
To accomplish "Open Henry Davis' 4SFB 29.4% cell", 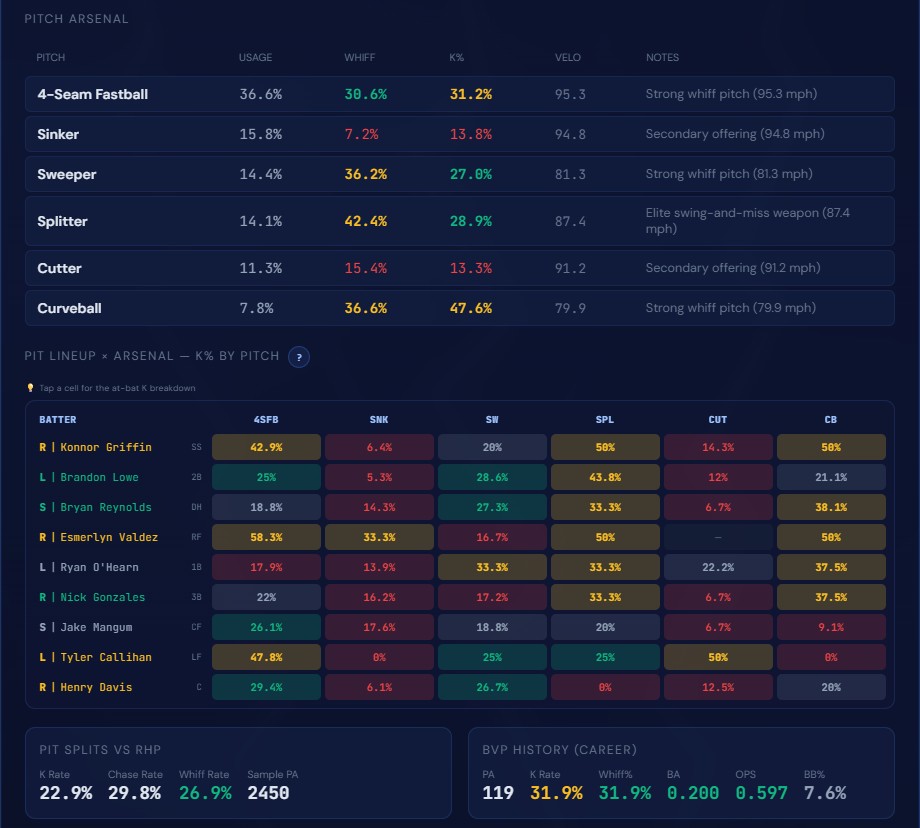I will click(x=266, y=687).
